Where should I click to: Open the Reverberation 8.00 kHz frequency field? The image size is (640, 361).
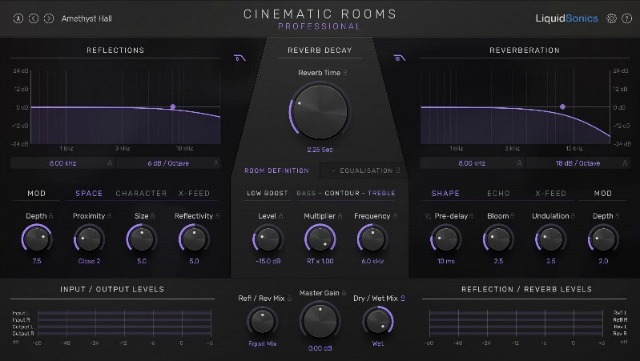click(x=472, y=163)
